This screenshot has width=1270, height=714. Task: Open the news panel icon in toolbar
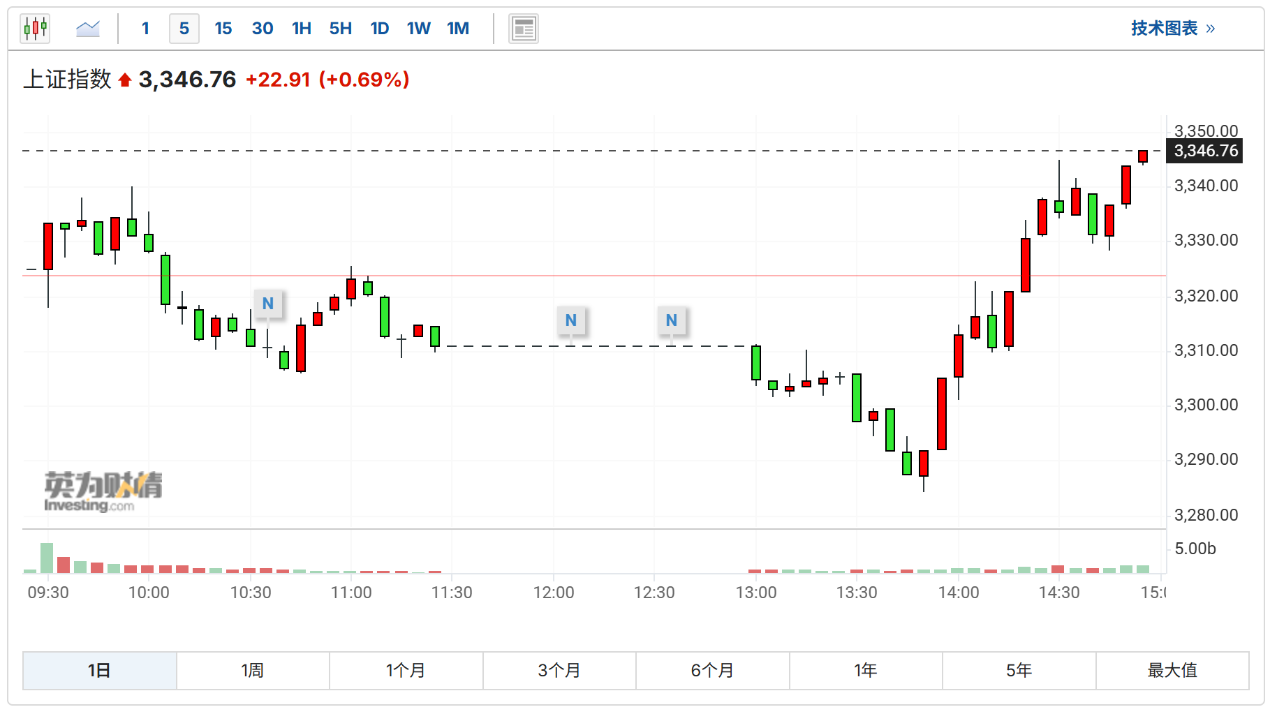coord(523,28)
